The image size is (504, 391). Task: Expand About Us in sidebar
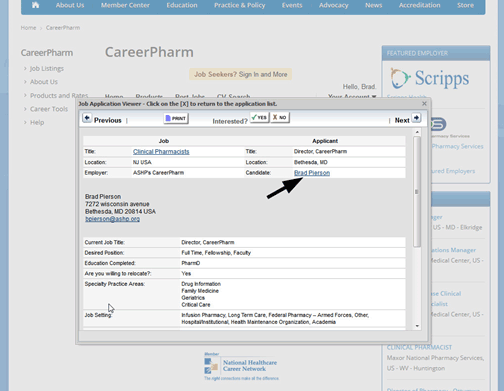[44, 82]
